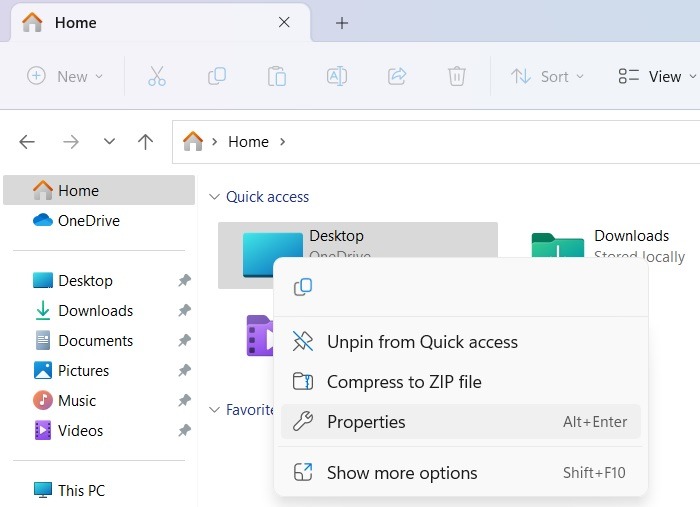The width and height of the screenshot is (700, 507).
Task: Click the Paste clipboard icon
Action: pos(277,76)
